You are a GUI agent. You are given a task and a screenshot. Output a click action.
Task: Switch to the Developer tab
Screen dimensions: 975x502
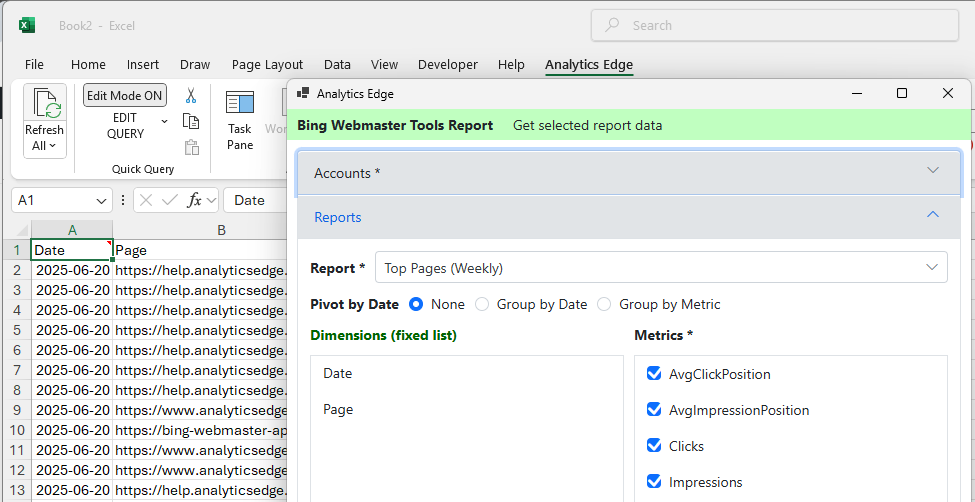click(447, 64)
